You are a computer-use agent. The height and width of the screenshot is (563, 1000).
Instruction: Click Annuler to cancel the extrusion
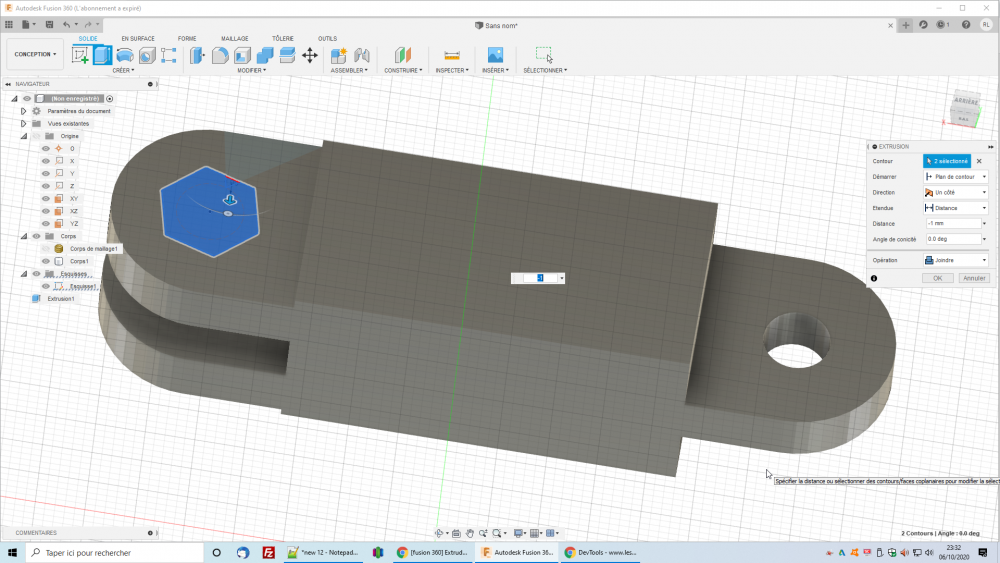[x=974, y=278]
